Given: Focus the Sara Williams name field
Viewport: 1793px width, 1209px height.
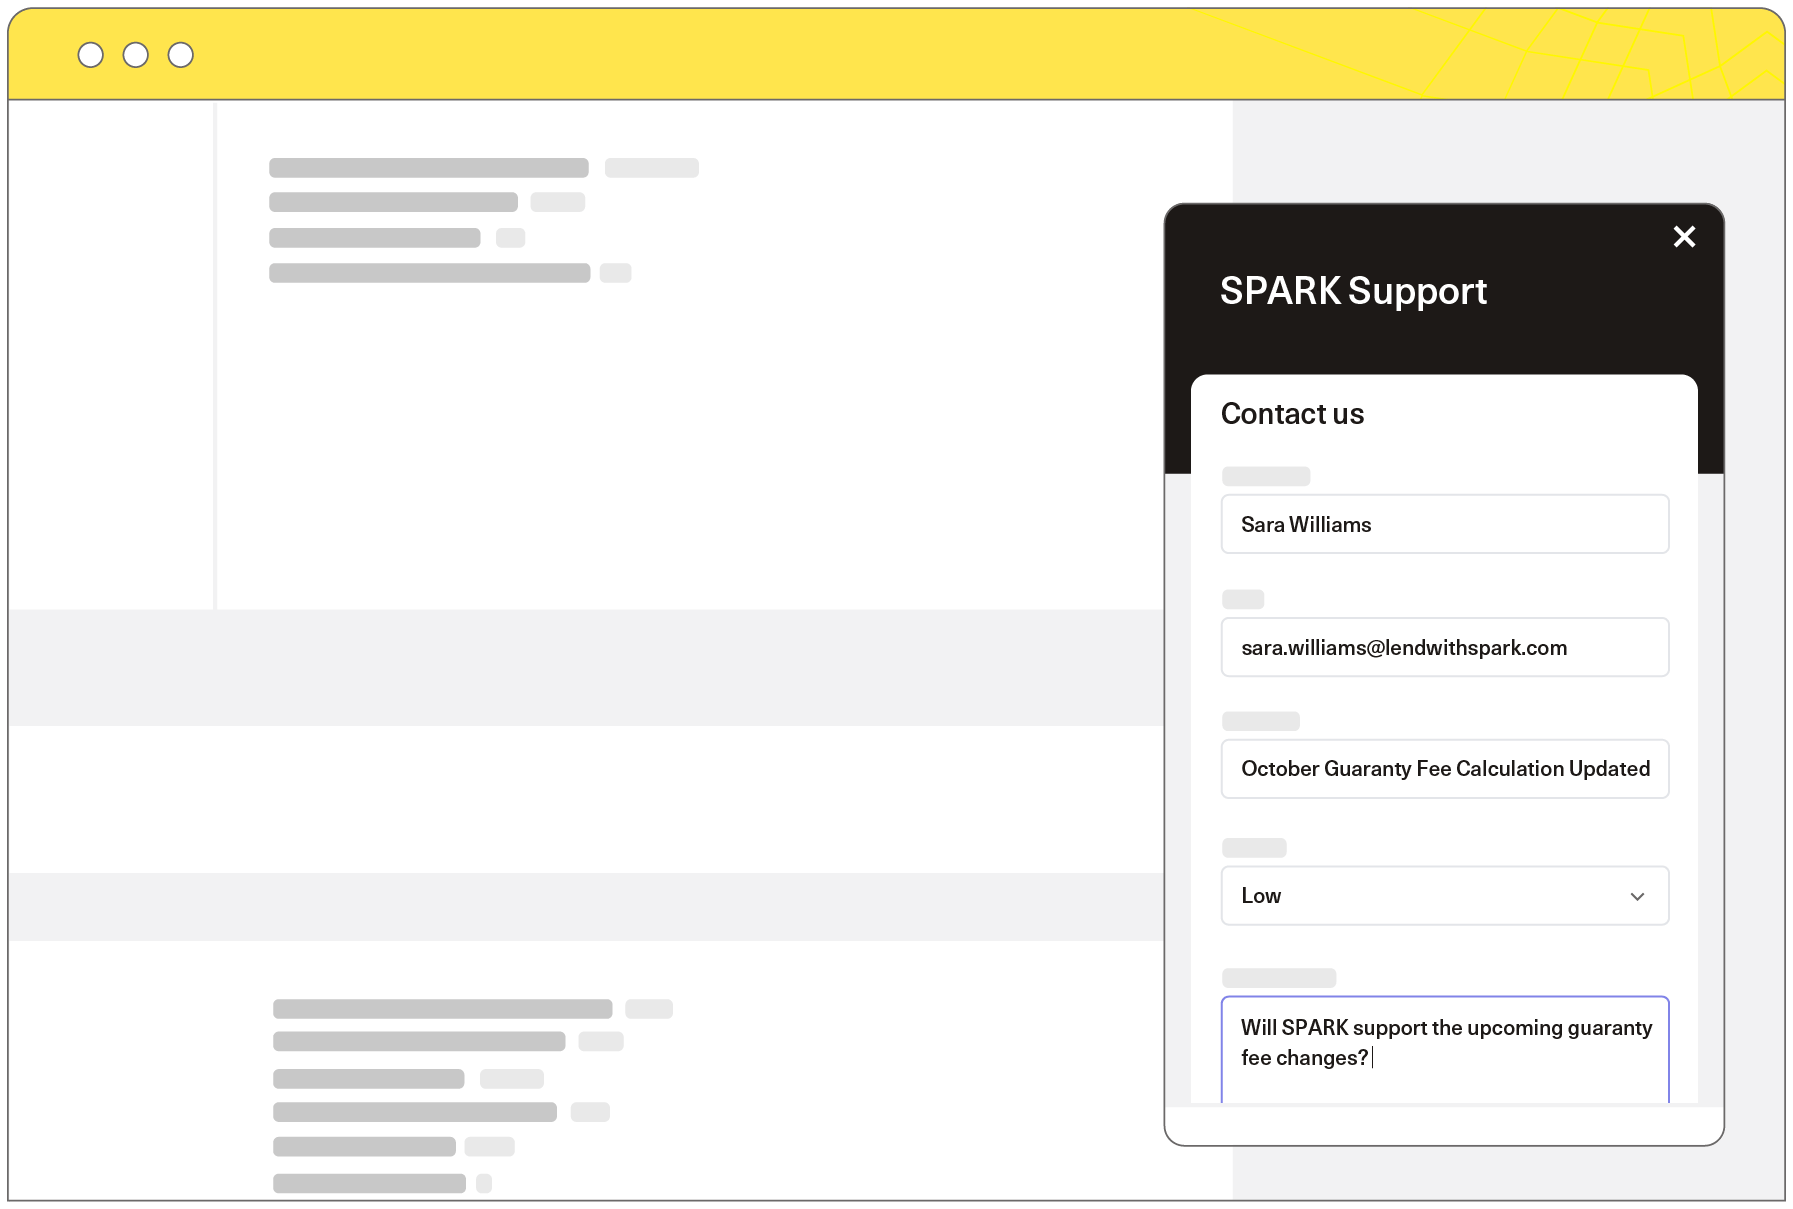Looking at the screenshot, I should [1444, 524].
